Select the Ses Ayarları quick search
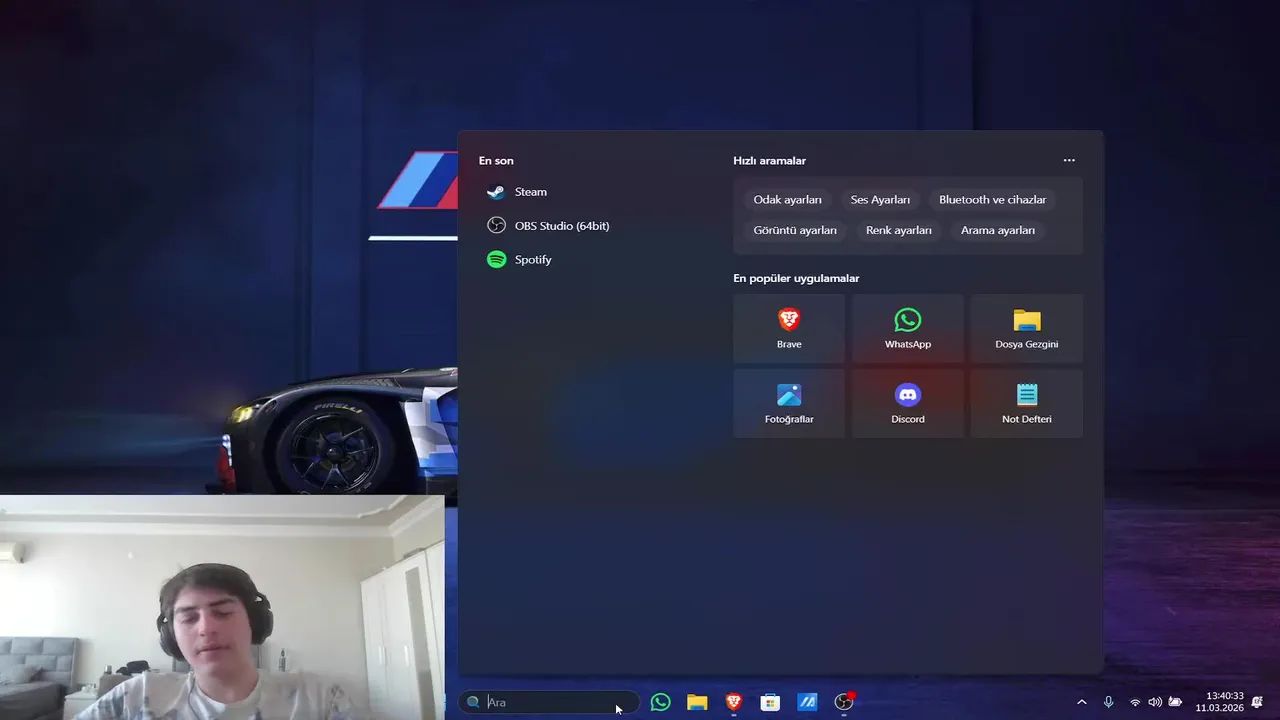 881,200
